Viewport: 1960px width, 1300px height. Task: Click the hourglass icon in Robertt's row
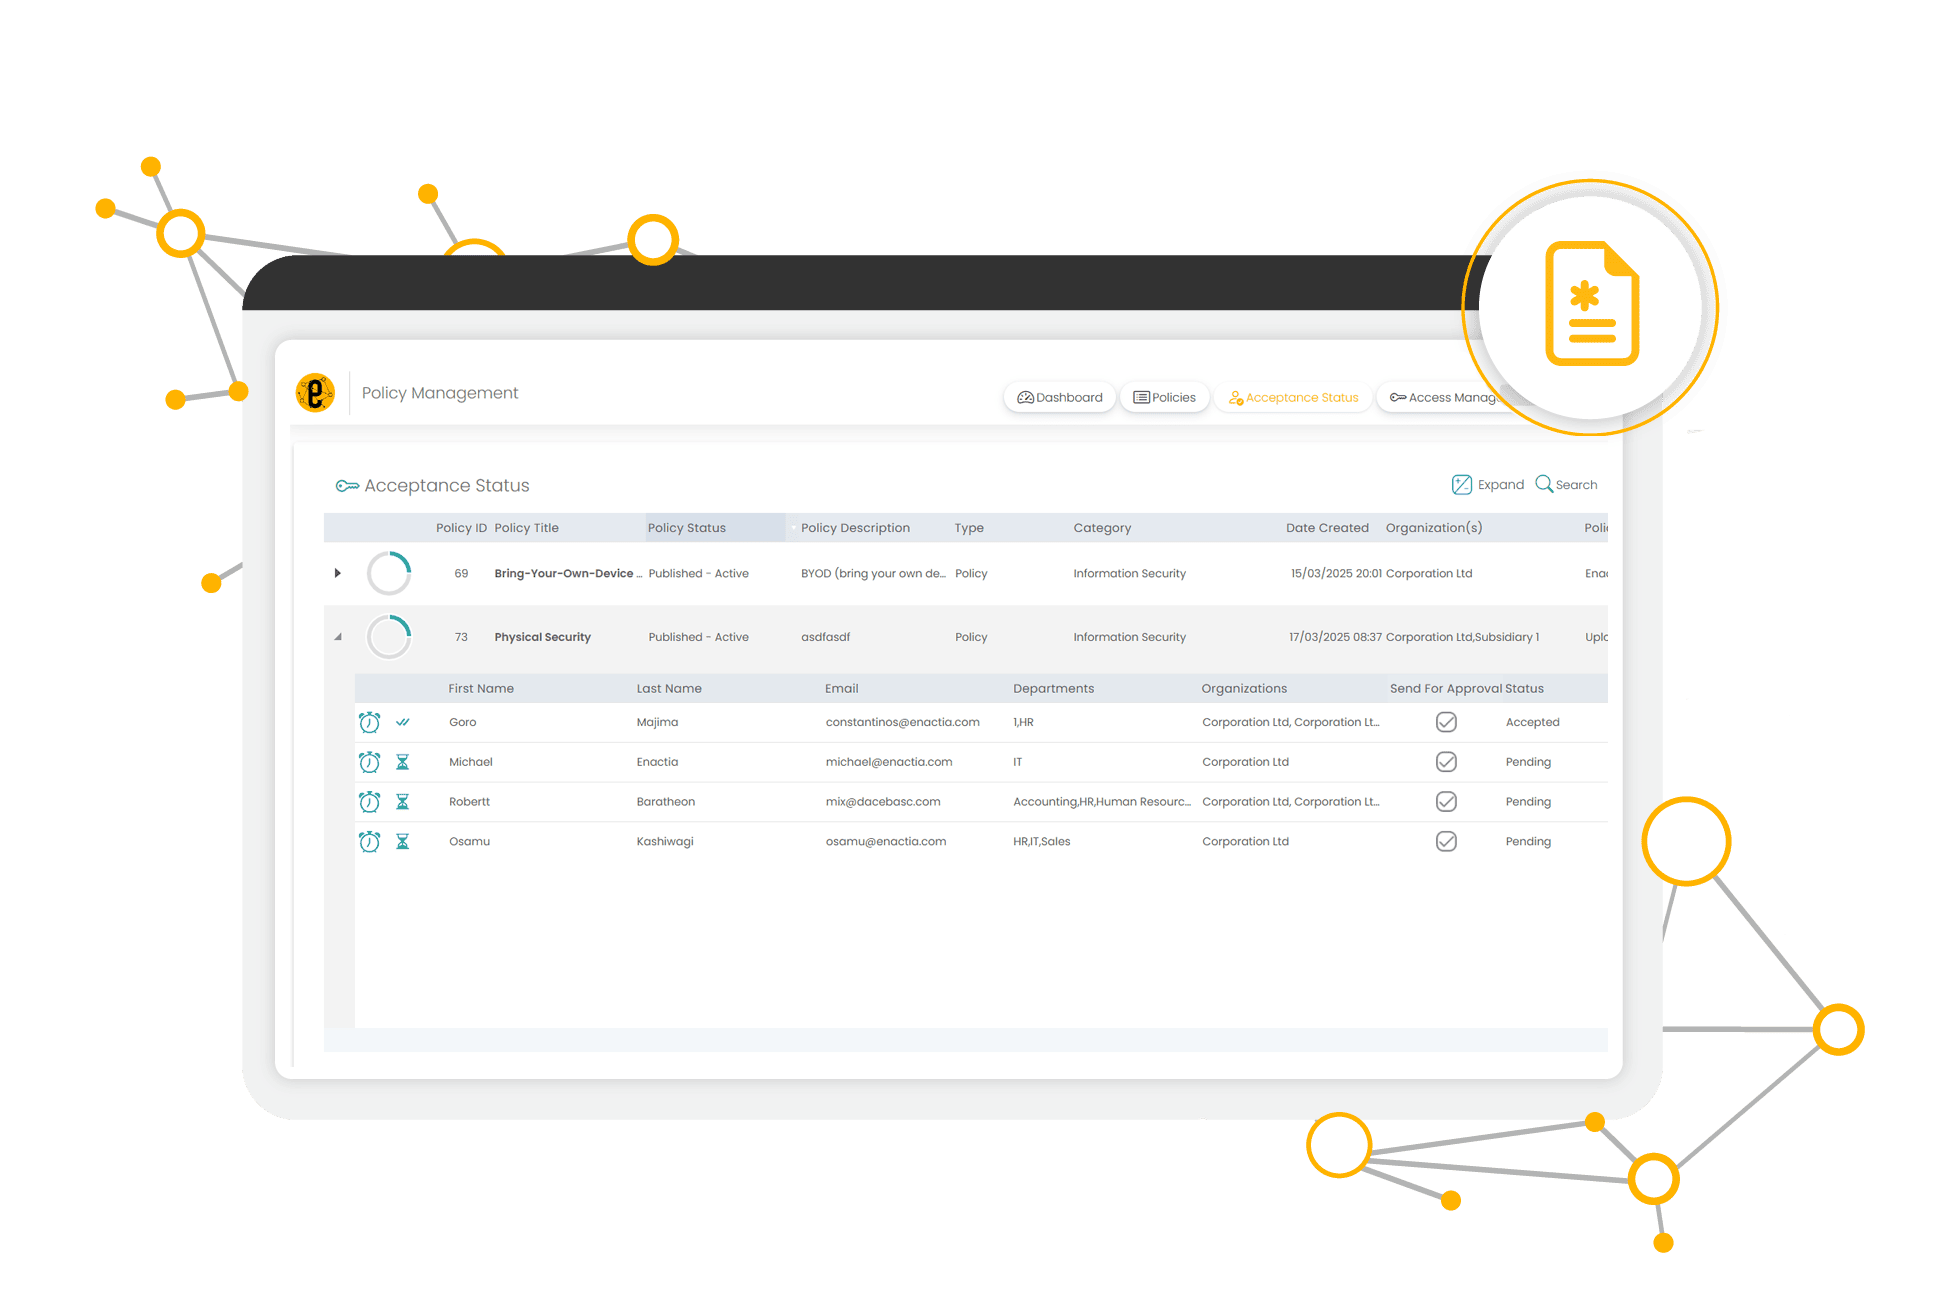[x=402, y=802]
